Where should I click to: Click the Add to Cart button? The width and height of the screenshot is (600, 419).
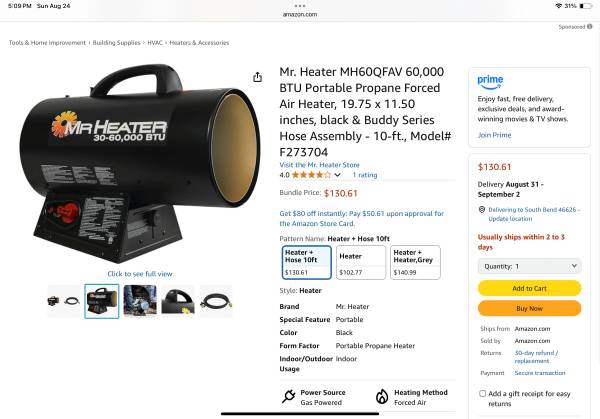pyautogui.click(x=530, y=288)
